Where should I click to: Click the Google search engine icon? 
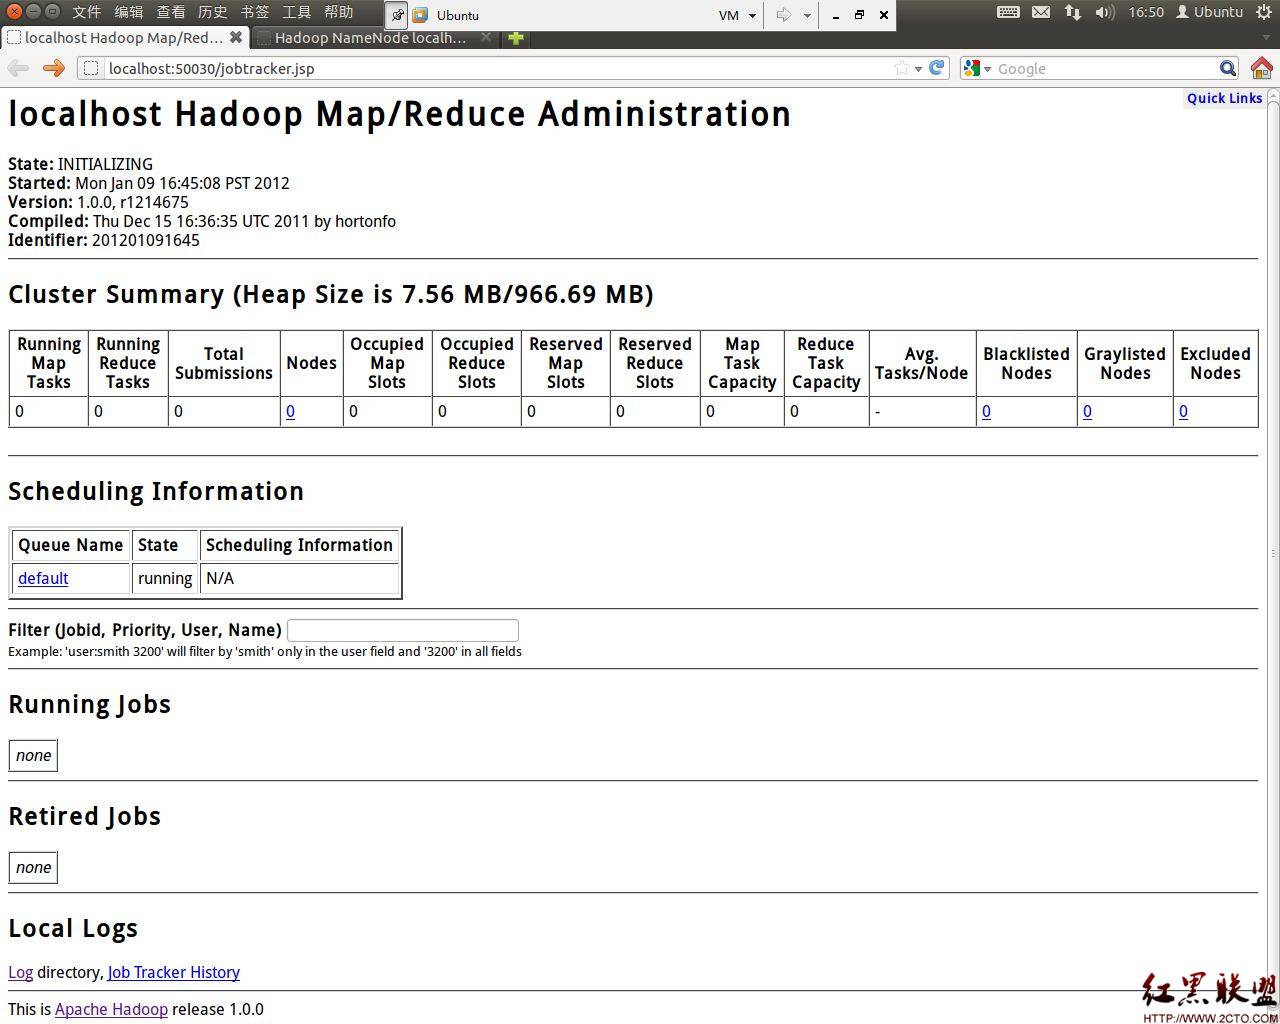point(971,68)
